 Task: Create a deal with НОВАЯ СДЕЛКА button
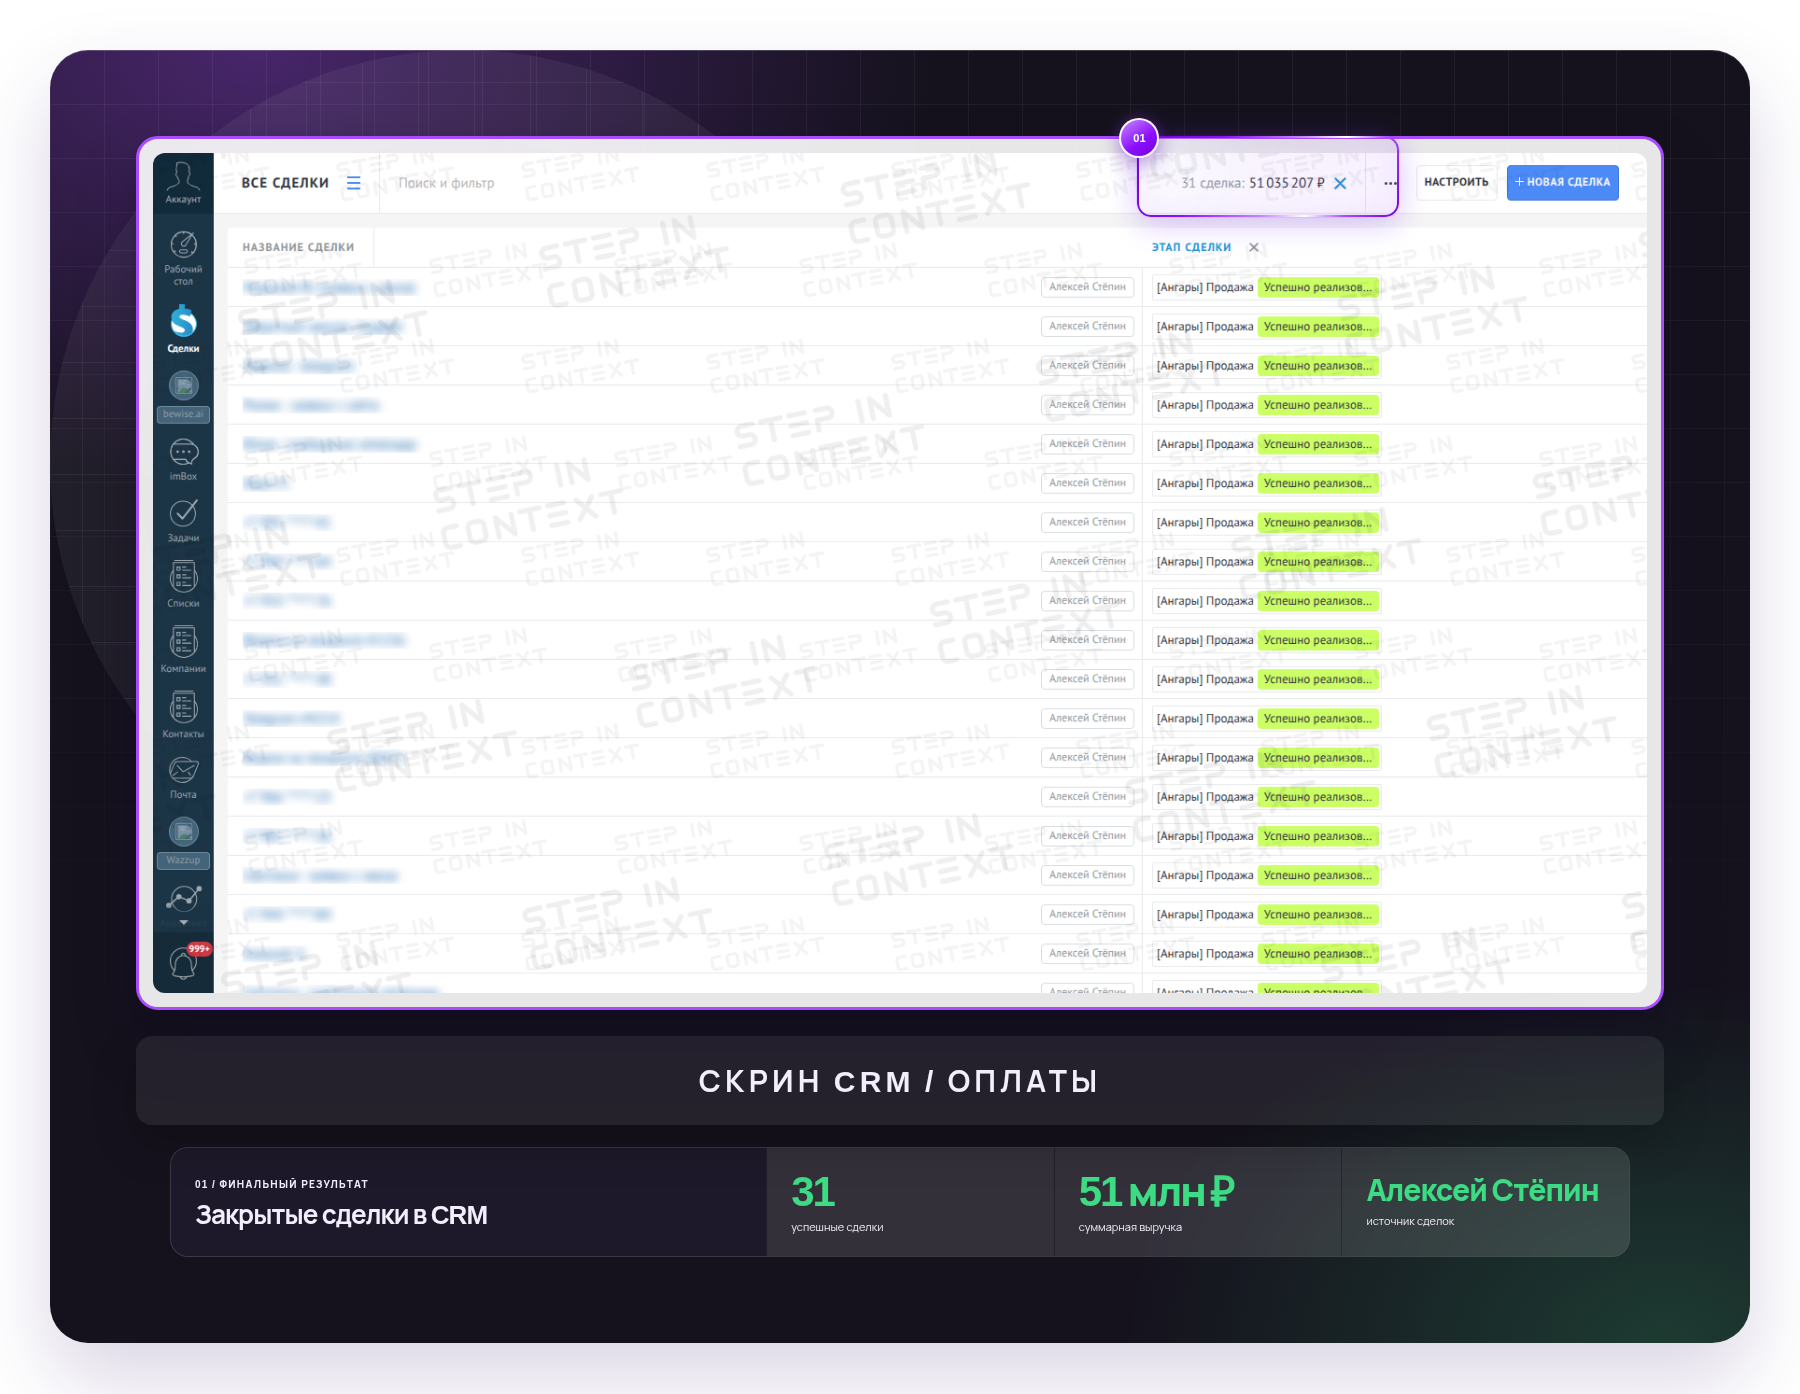pos(1562,182)
